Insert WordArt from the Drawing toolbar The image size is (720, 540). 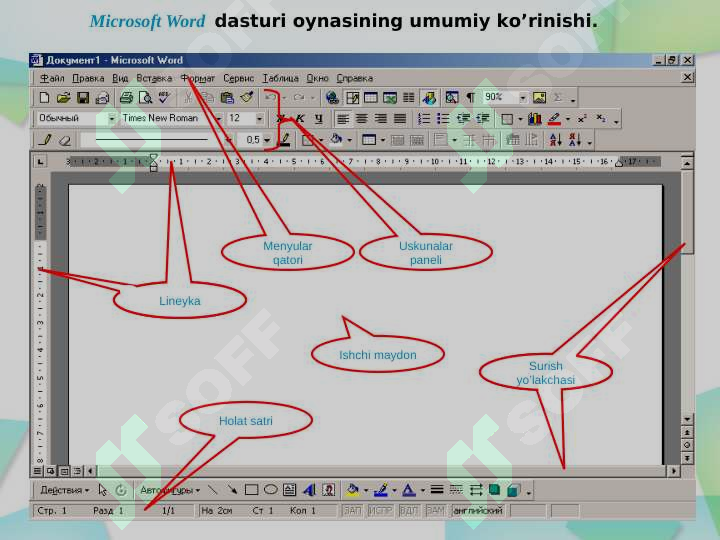pyautogui.click(x=309, y=490)
